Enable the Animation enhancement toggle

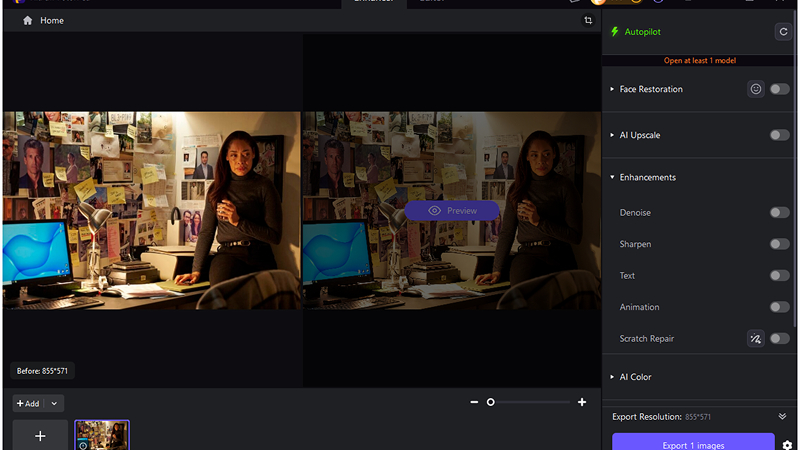point(779,307)
